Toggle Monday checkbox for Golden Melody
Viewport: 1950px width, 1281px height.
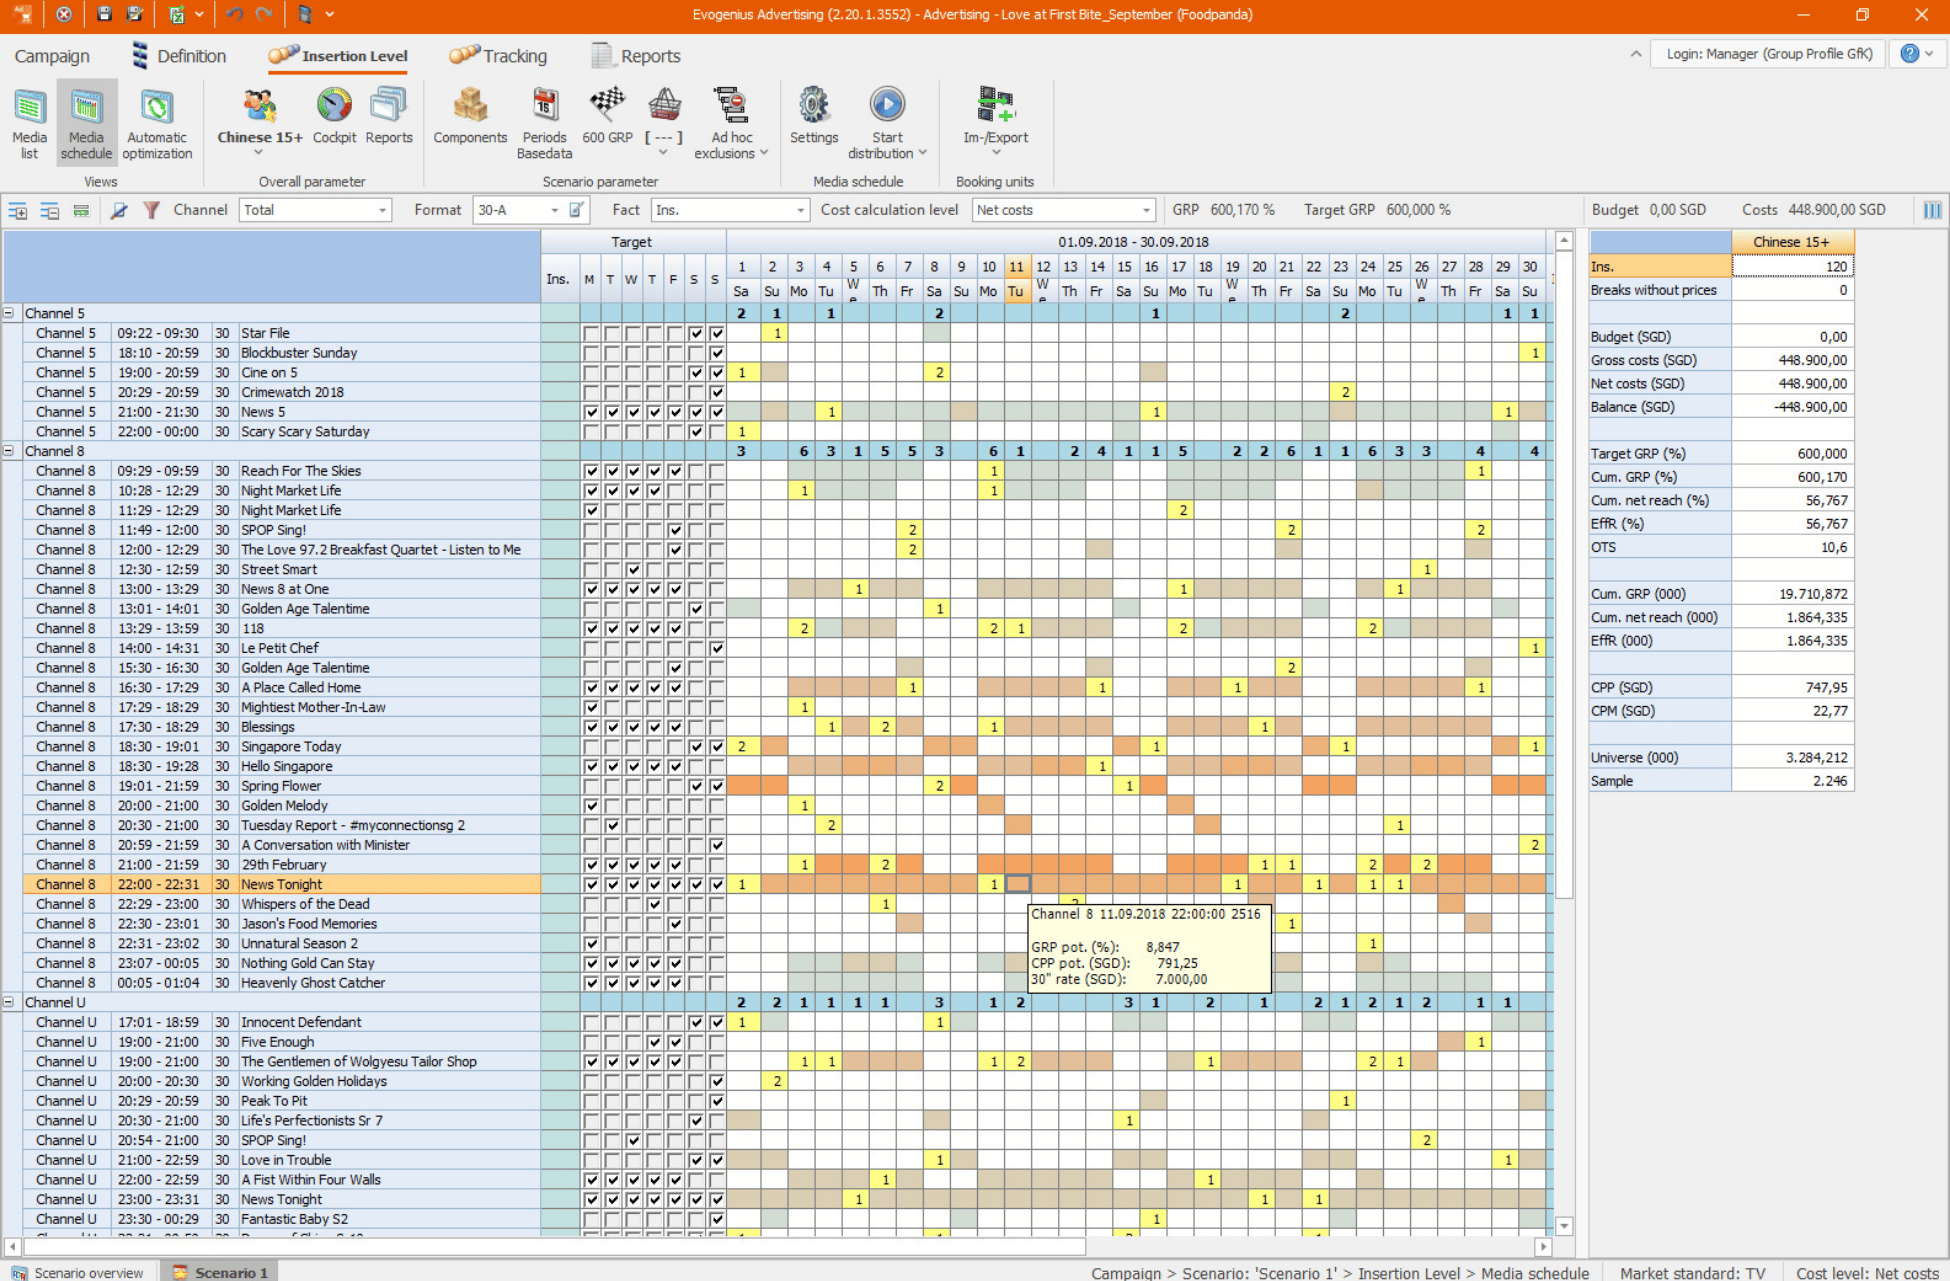tap(592, 806)
